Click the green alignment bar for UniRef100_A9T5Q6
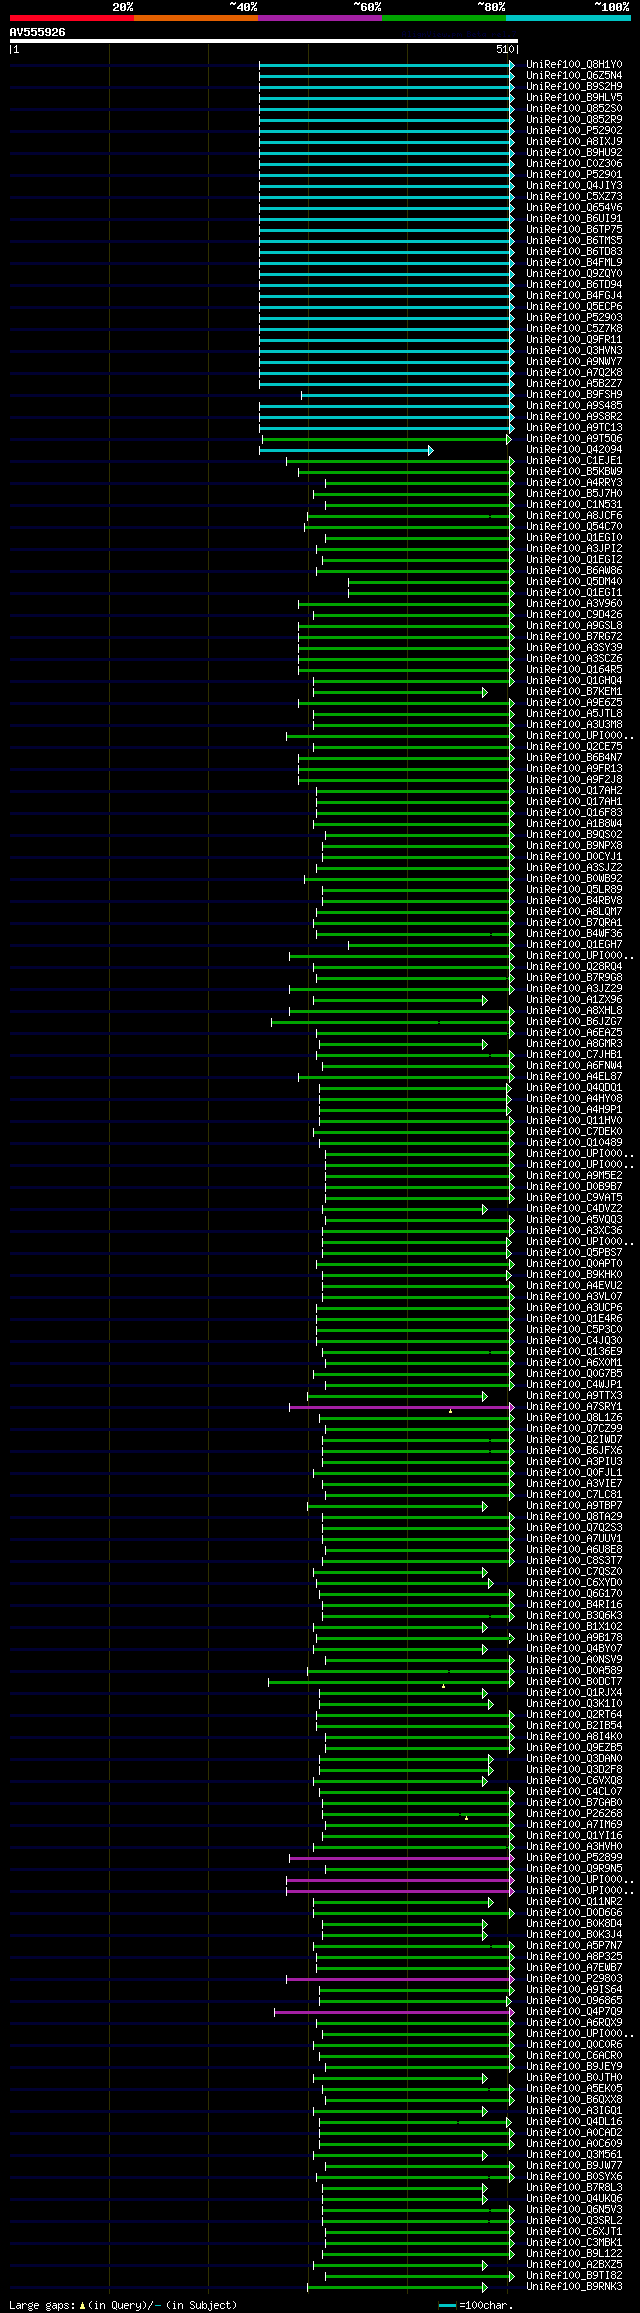This screenshot has height=2313, width=640. tap(386, 439)
